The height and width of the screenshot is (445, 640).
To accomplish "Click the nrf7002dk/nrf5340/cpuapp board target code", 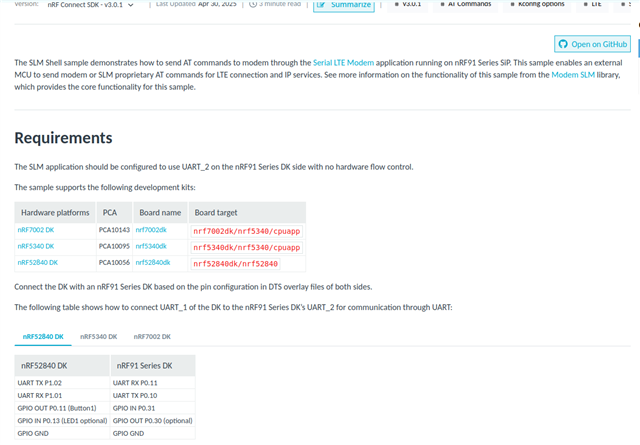I will 247,231.
